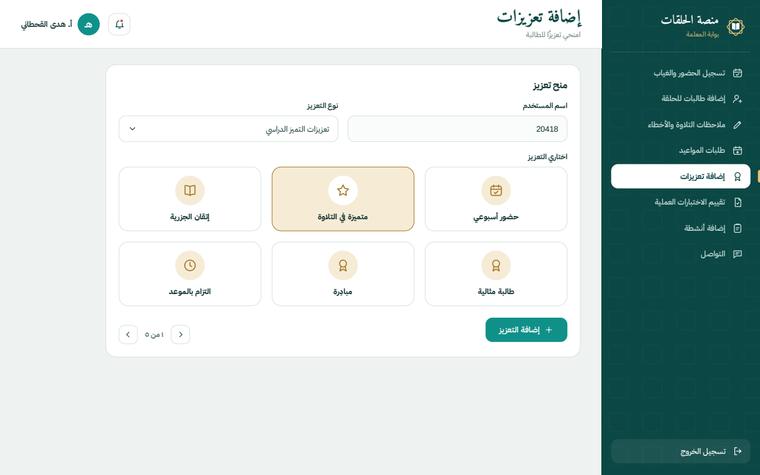Click the appointments calendar icon in sidebar

(737, 150)
